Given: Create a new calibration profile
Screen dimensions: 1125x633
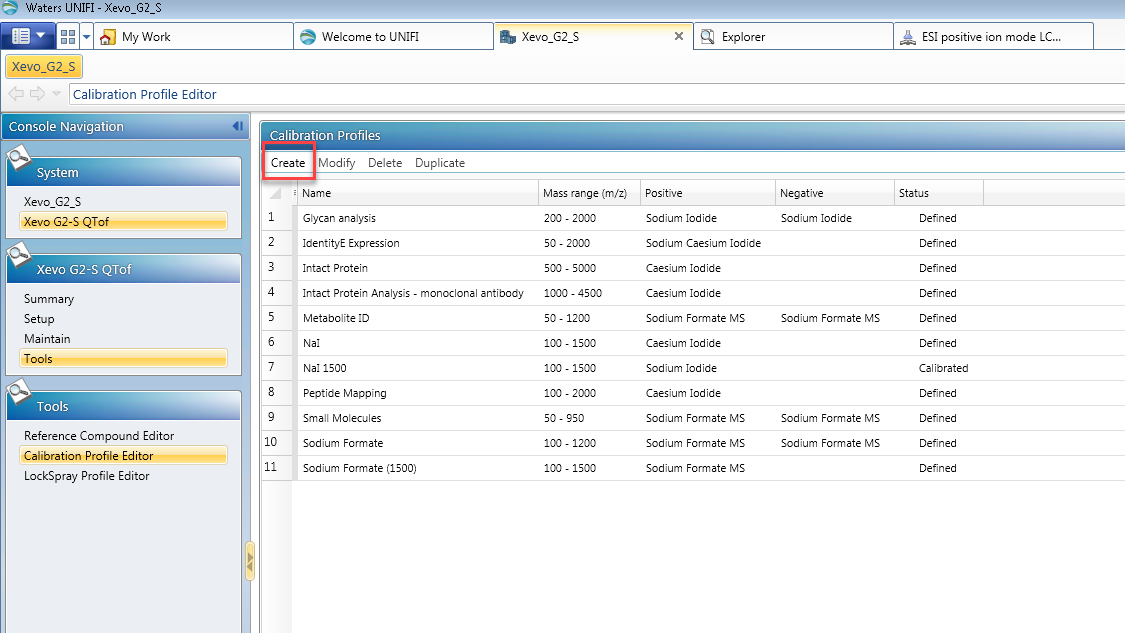Looking at the screenshot, I should [288, 163].
